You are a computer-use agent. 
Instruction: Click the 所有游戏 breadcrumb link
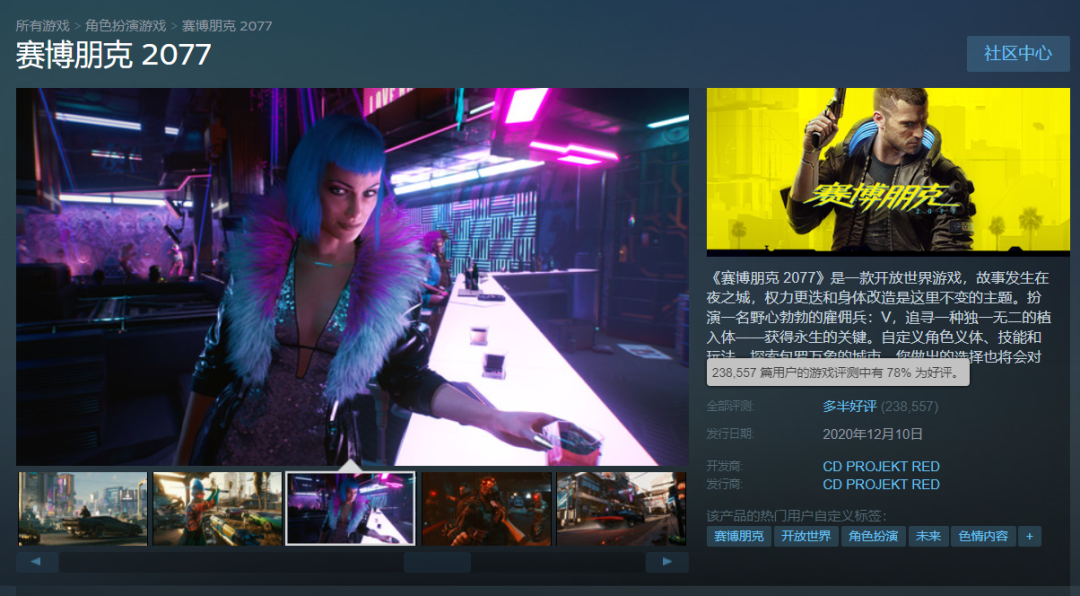[x=43, y=25]
